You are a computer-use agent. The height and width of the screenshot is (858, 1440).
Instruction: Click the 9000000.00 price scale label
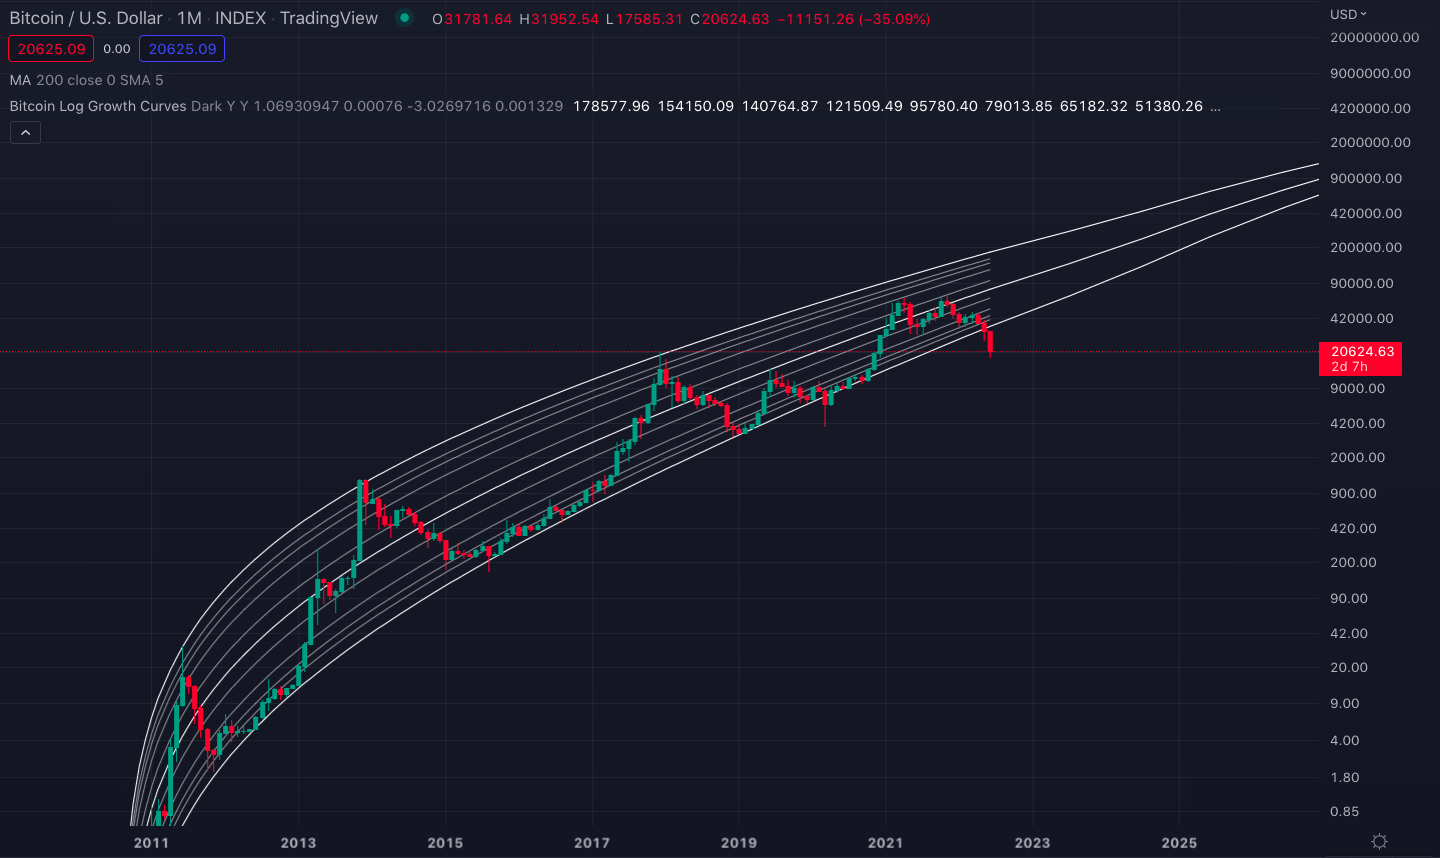click(x=1370, y=73)
